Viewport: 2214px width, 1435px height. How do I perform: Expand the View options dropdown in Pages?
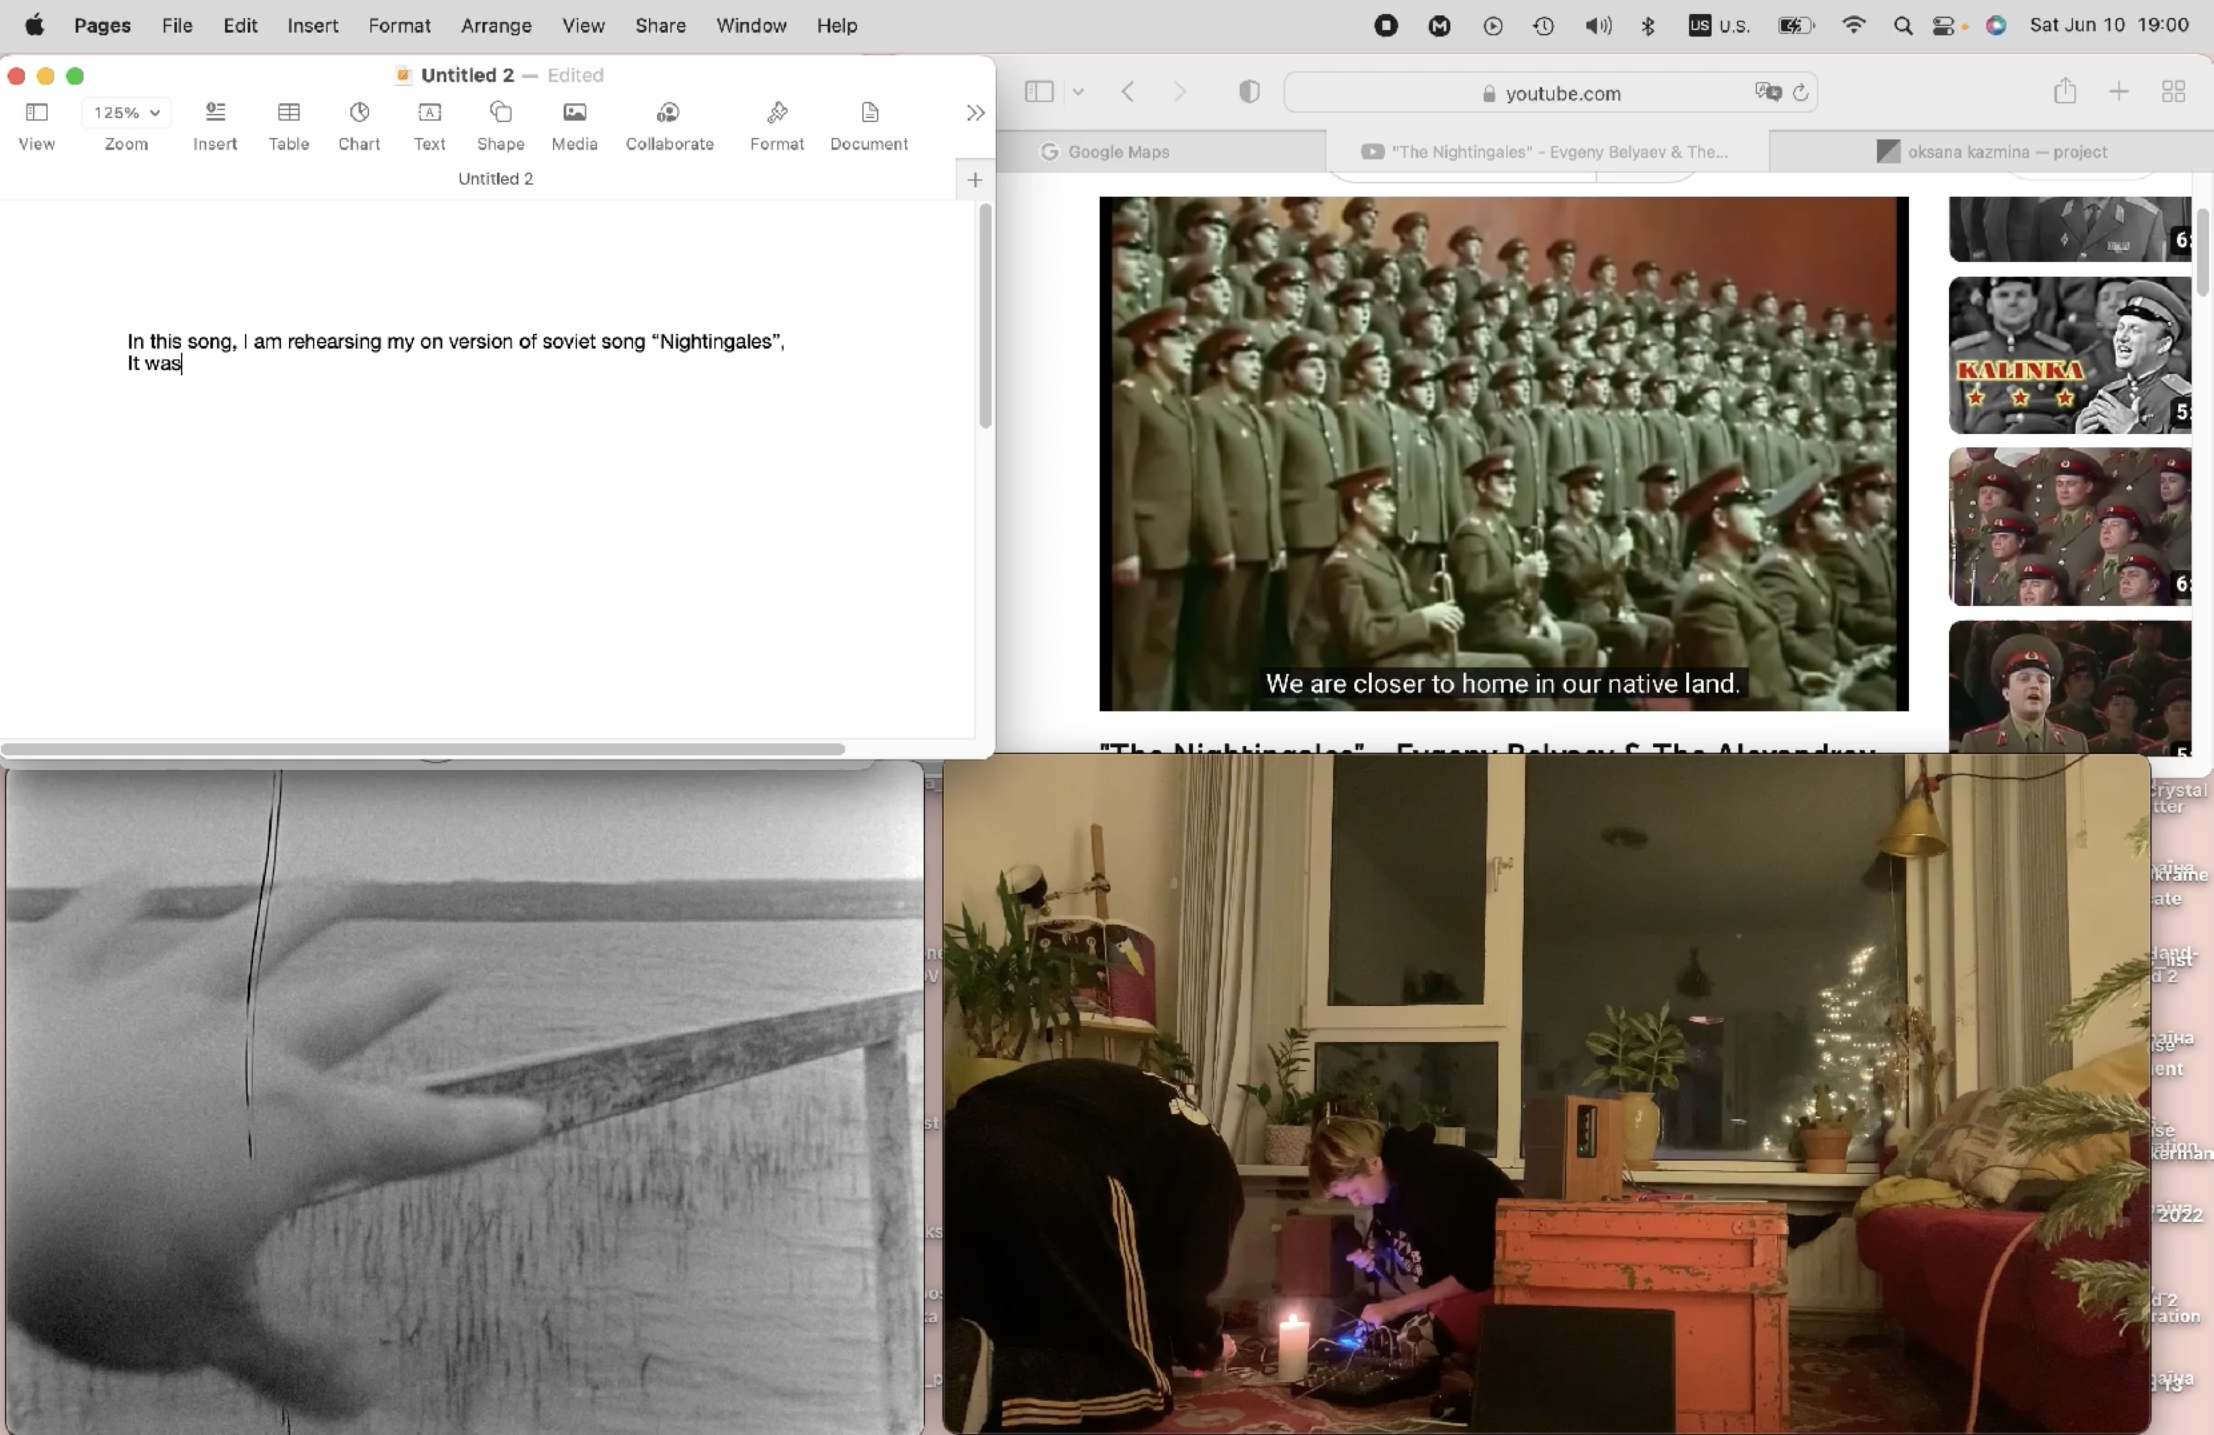click(x=36, y=113)
